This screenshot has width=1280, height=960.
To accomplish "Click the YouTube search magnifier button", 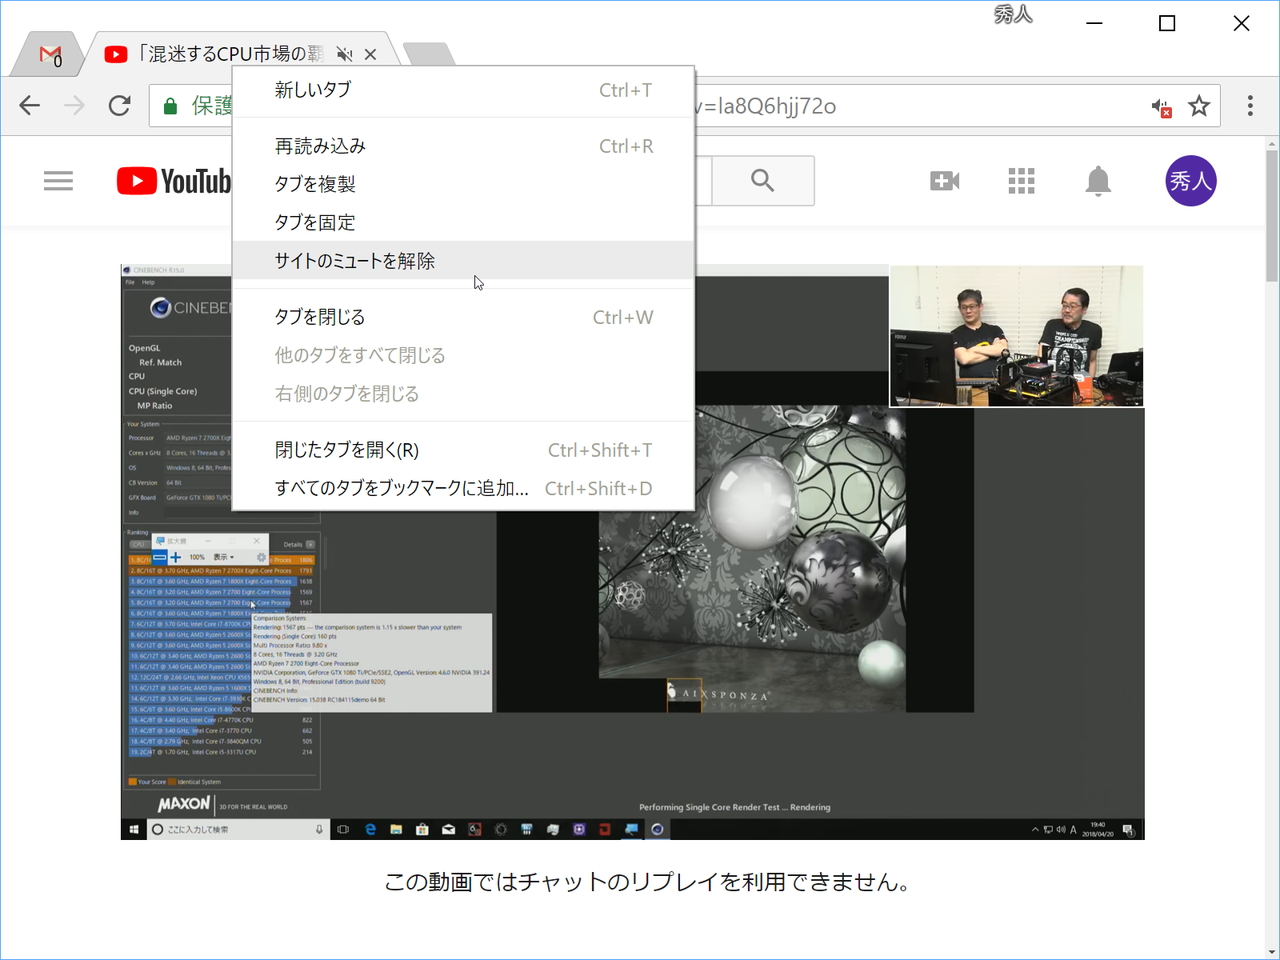I will coord(763,181).
